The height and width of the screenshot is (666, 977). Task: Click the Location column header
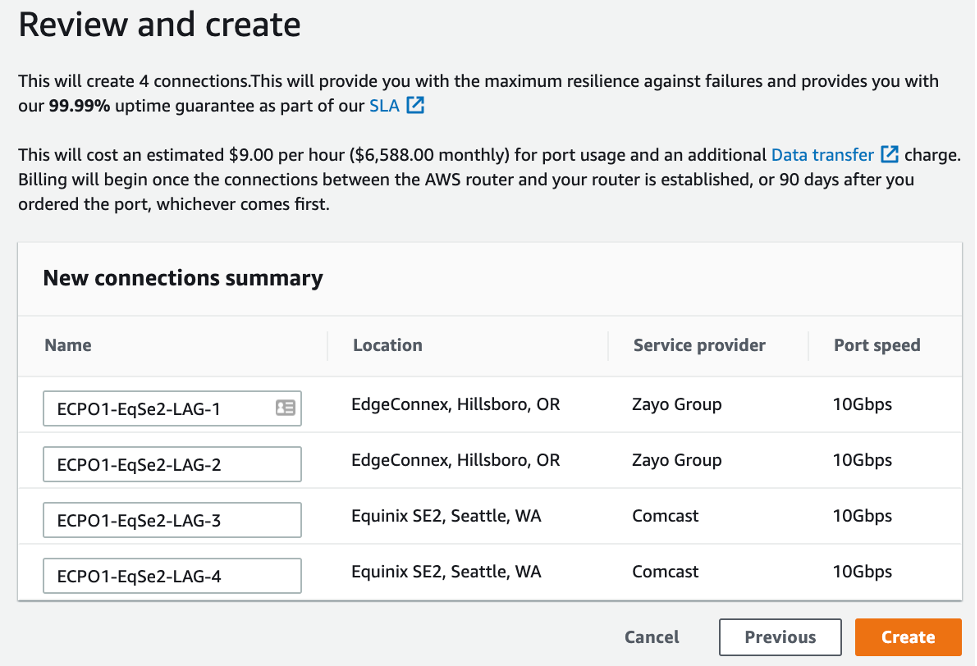tap(388, 345)
